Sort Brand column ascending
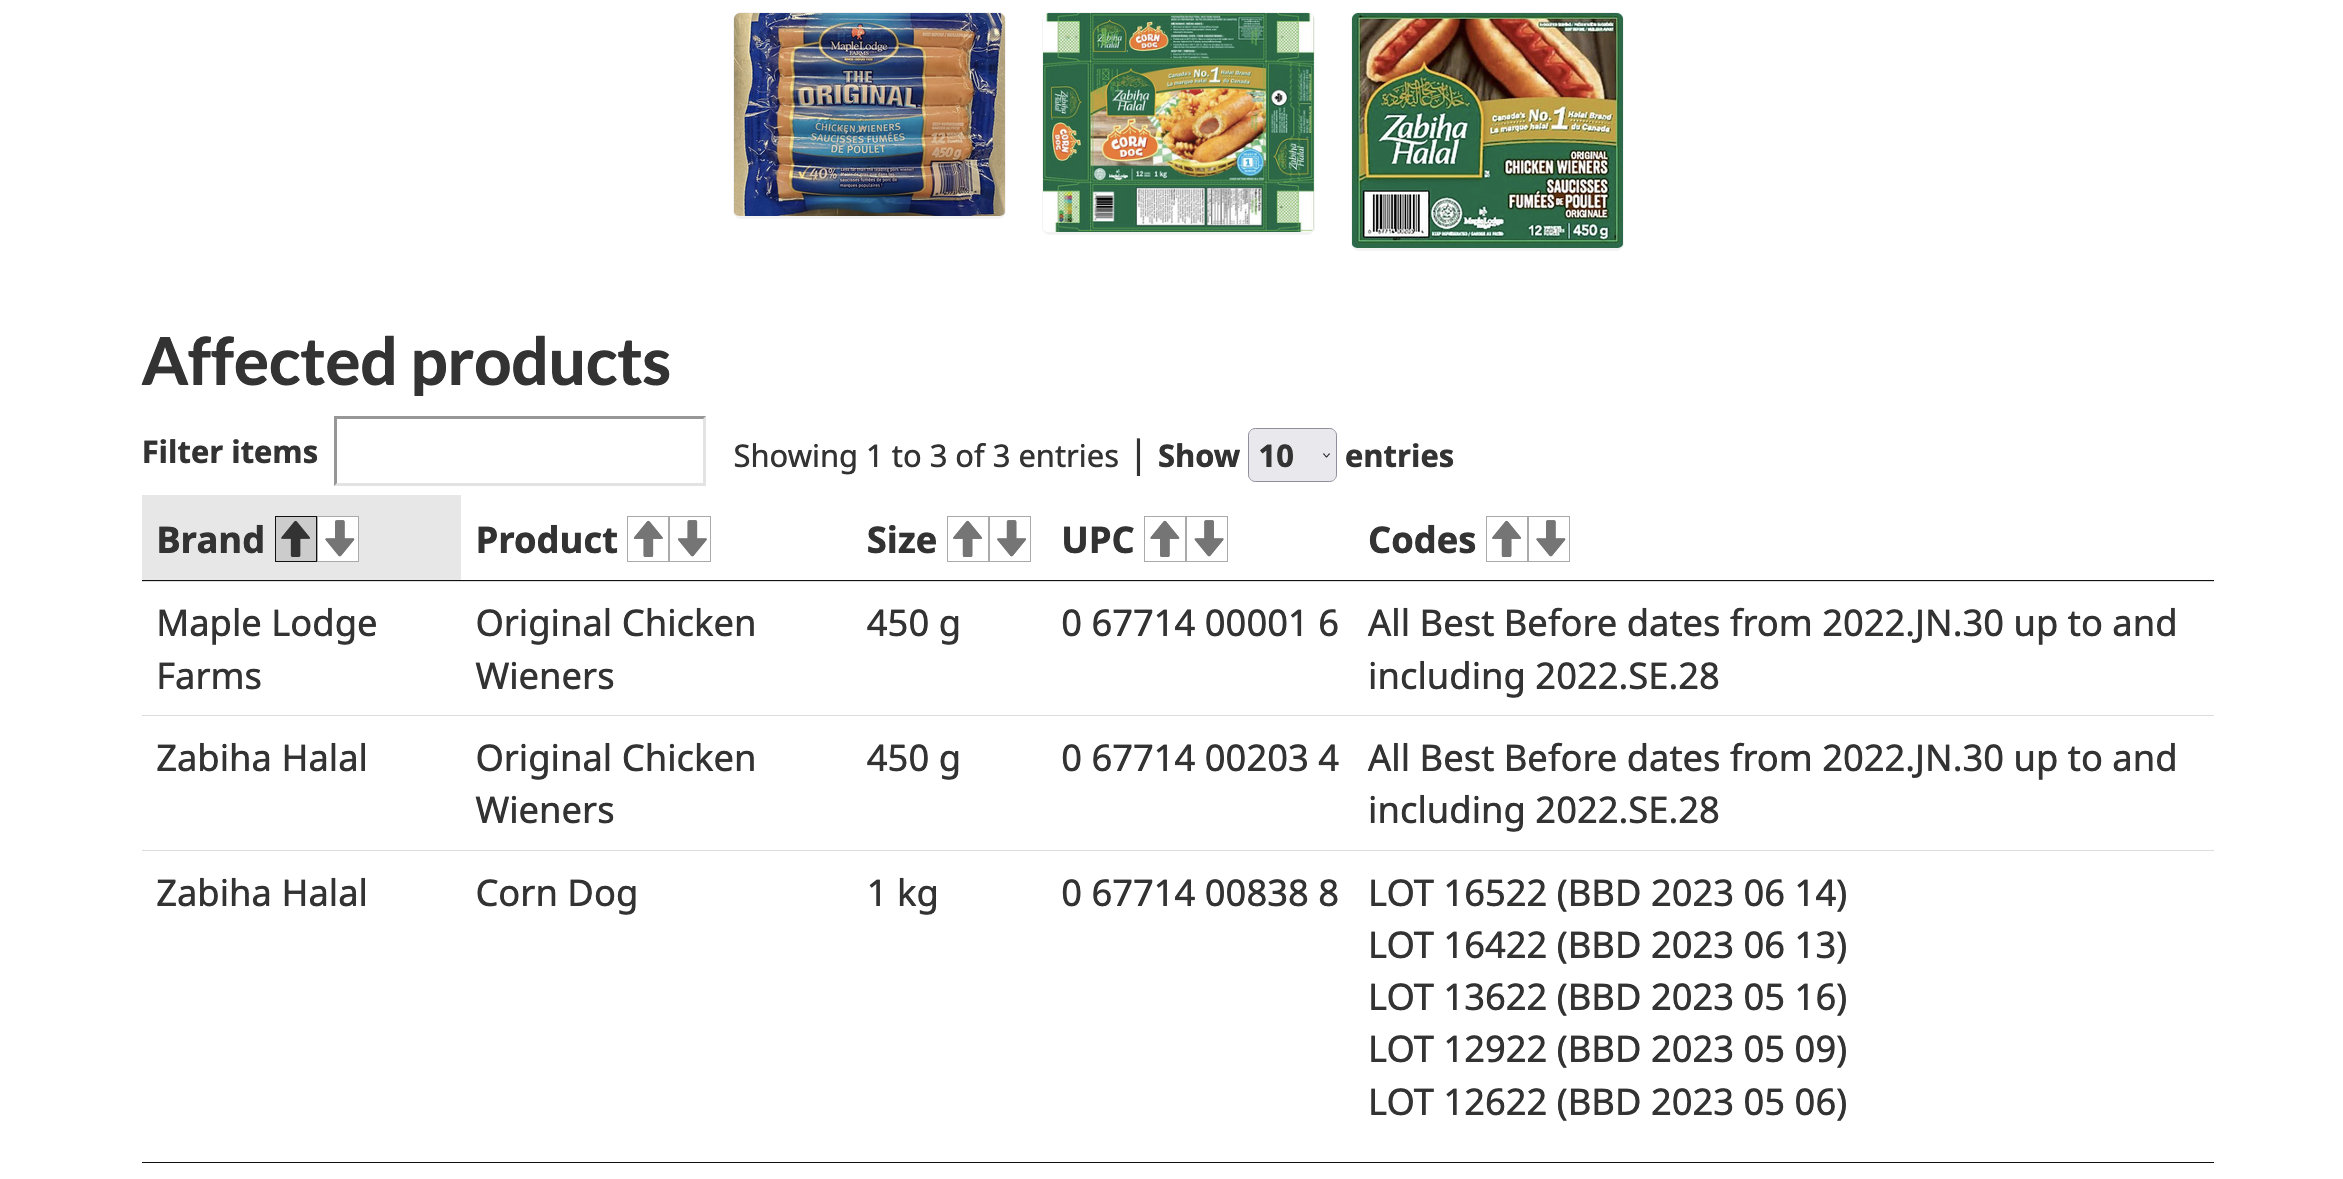Image resolution: width=2343 pixels, height=1179 pixels. [296, 539]
